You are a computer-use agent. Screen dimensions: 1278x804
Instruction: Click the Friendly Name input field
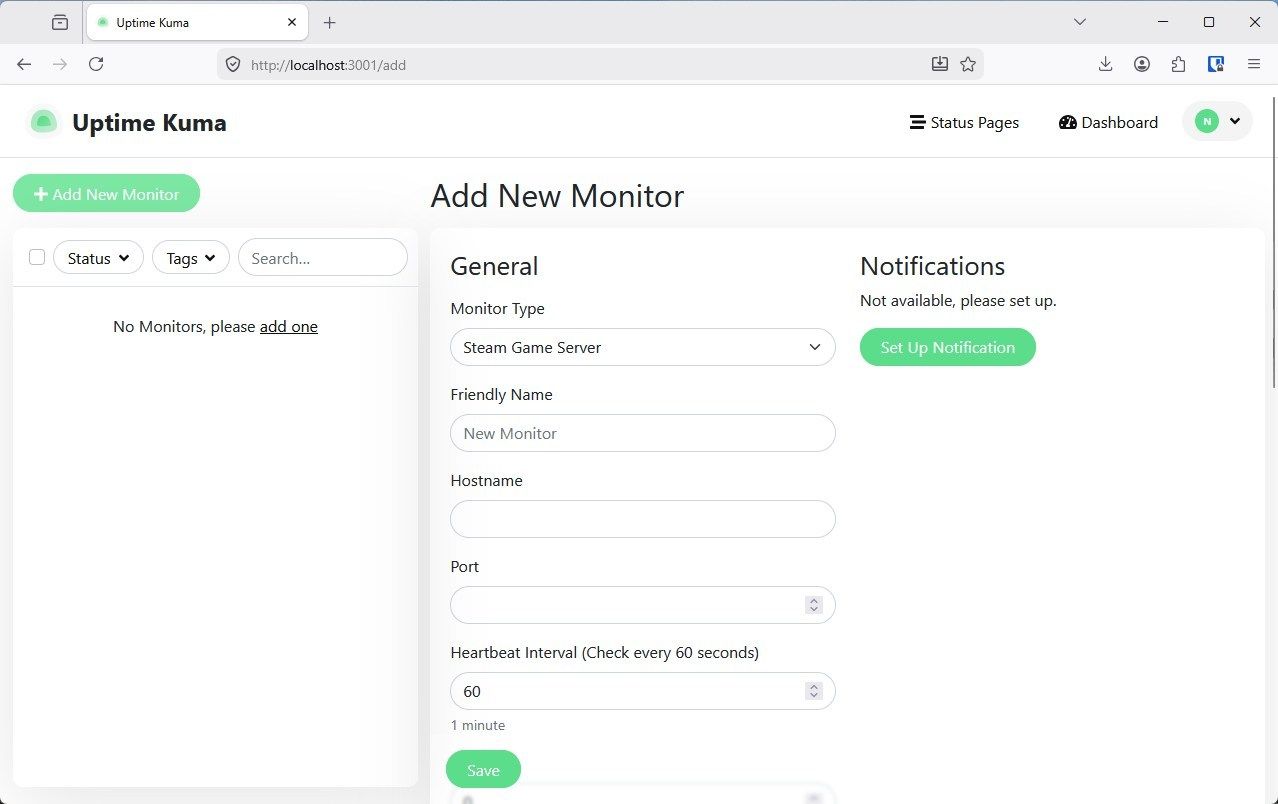click(x=643, y=433)
